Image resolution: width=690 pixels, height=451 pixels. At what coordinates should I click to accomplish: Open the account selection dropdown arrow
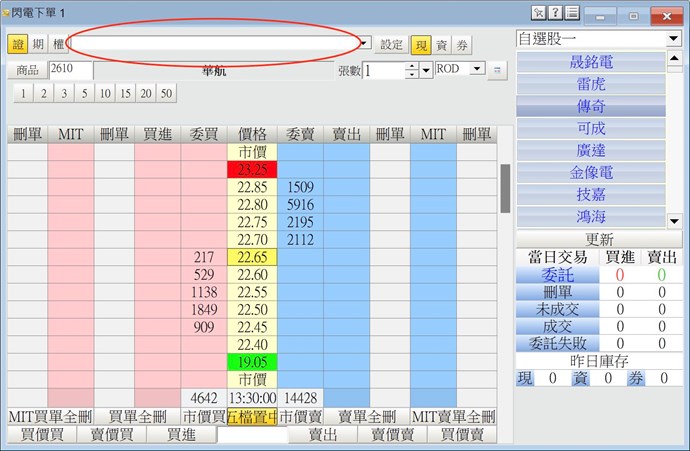[x=365, y=44]
